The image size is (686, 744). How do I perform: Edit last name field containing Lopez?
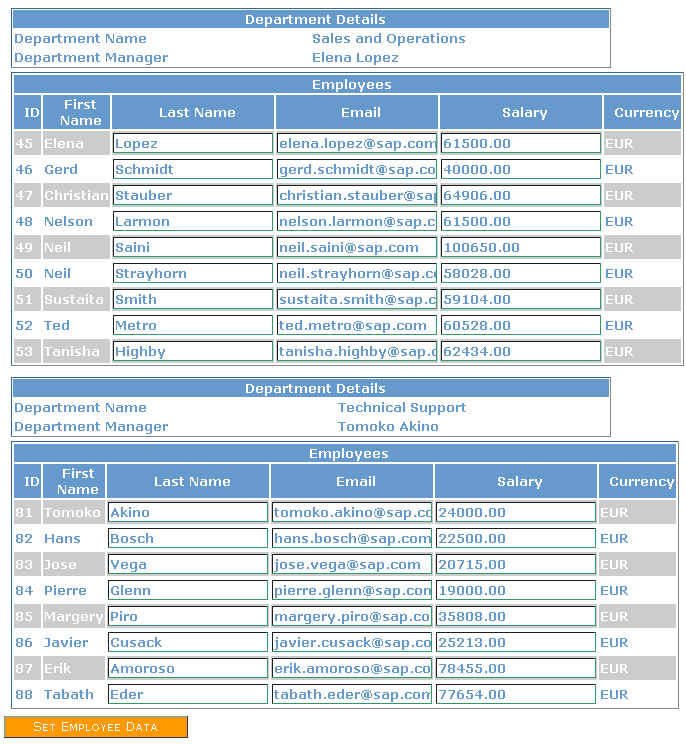click(x=193, y=144)
